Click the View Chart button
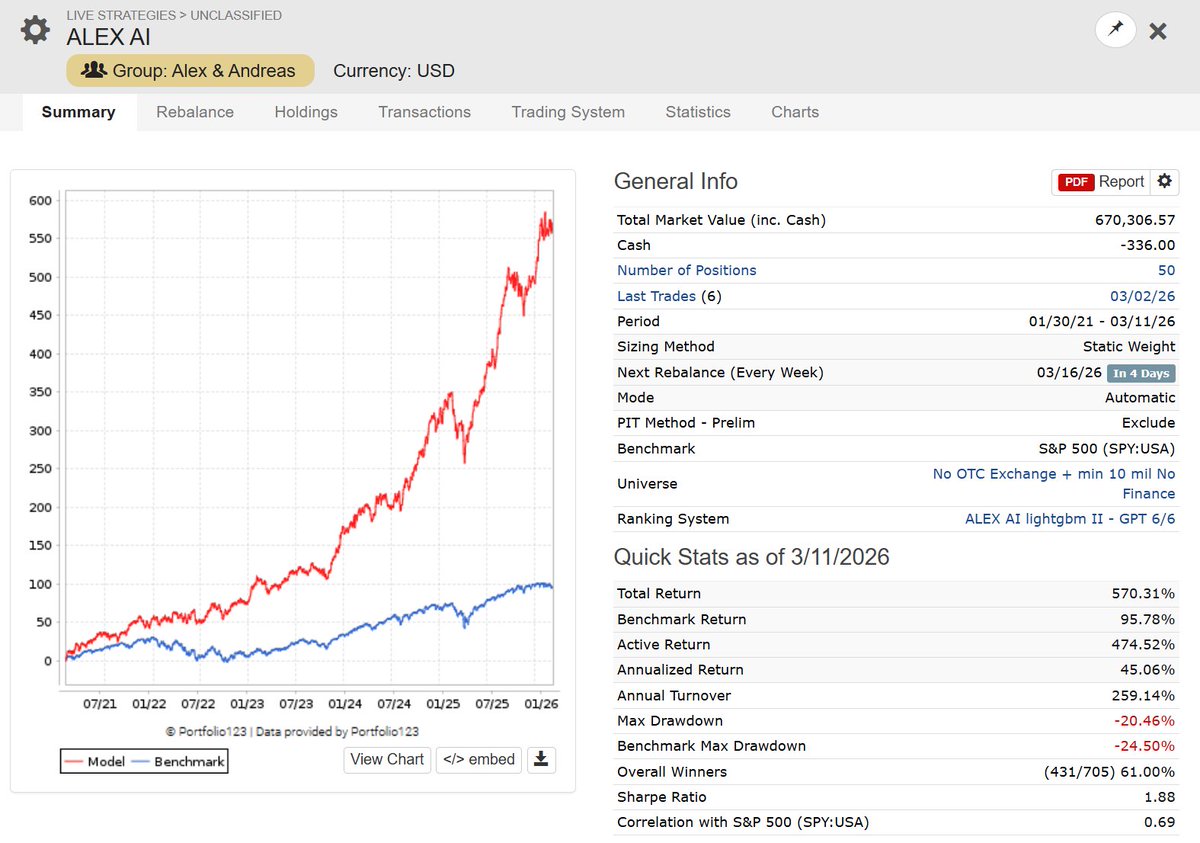This screenshot has height=843, width=1200. pos(387,759)
